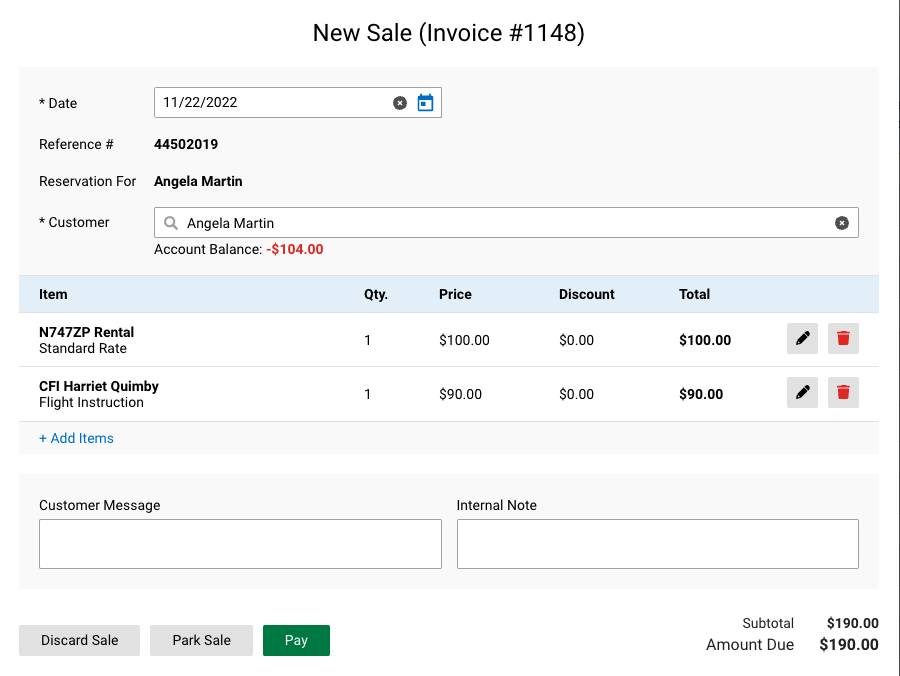Click reference number 44502019
This screenshot has width=900, height=676.
click(x=186, y=144)
